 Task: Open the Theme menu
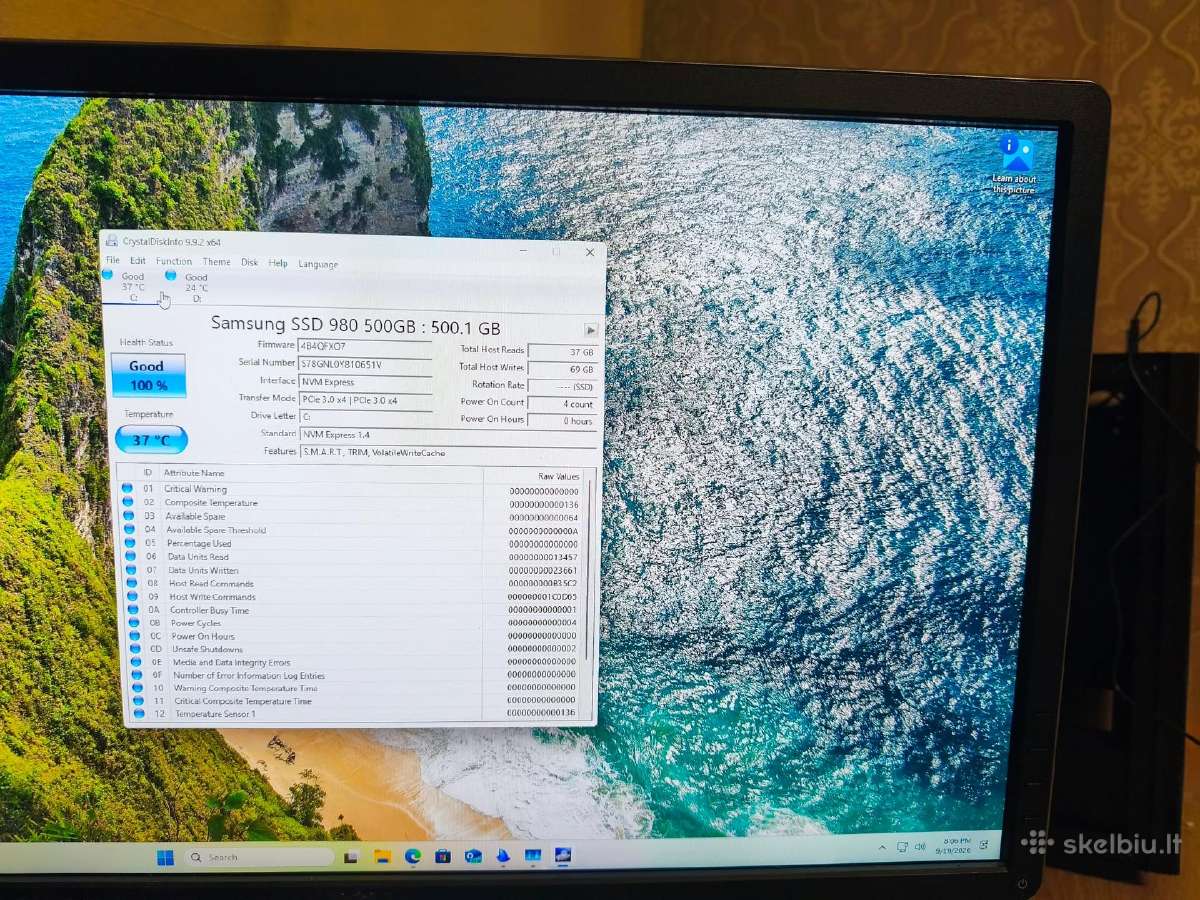coord(216,262)
